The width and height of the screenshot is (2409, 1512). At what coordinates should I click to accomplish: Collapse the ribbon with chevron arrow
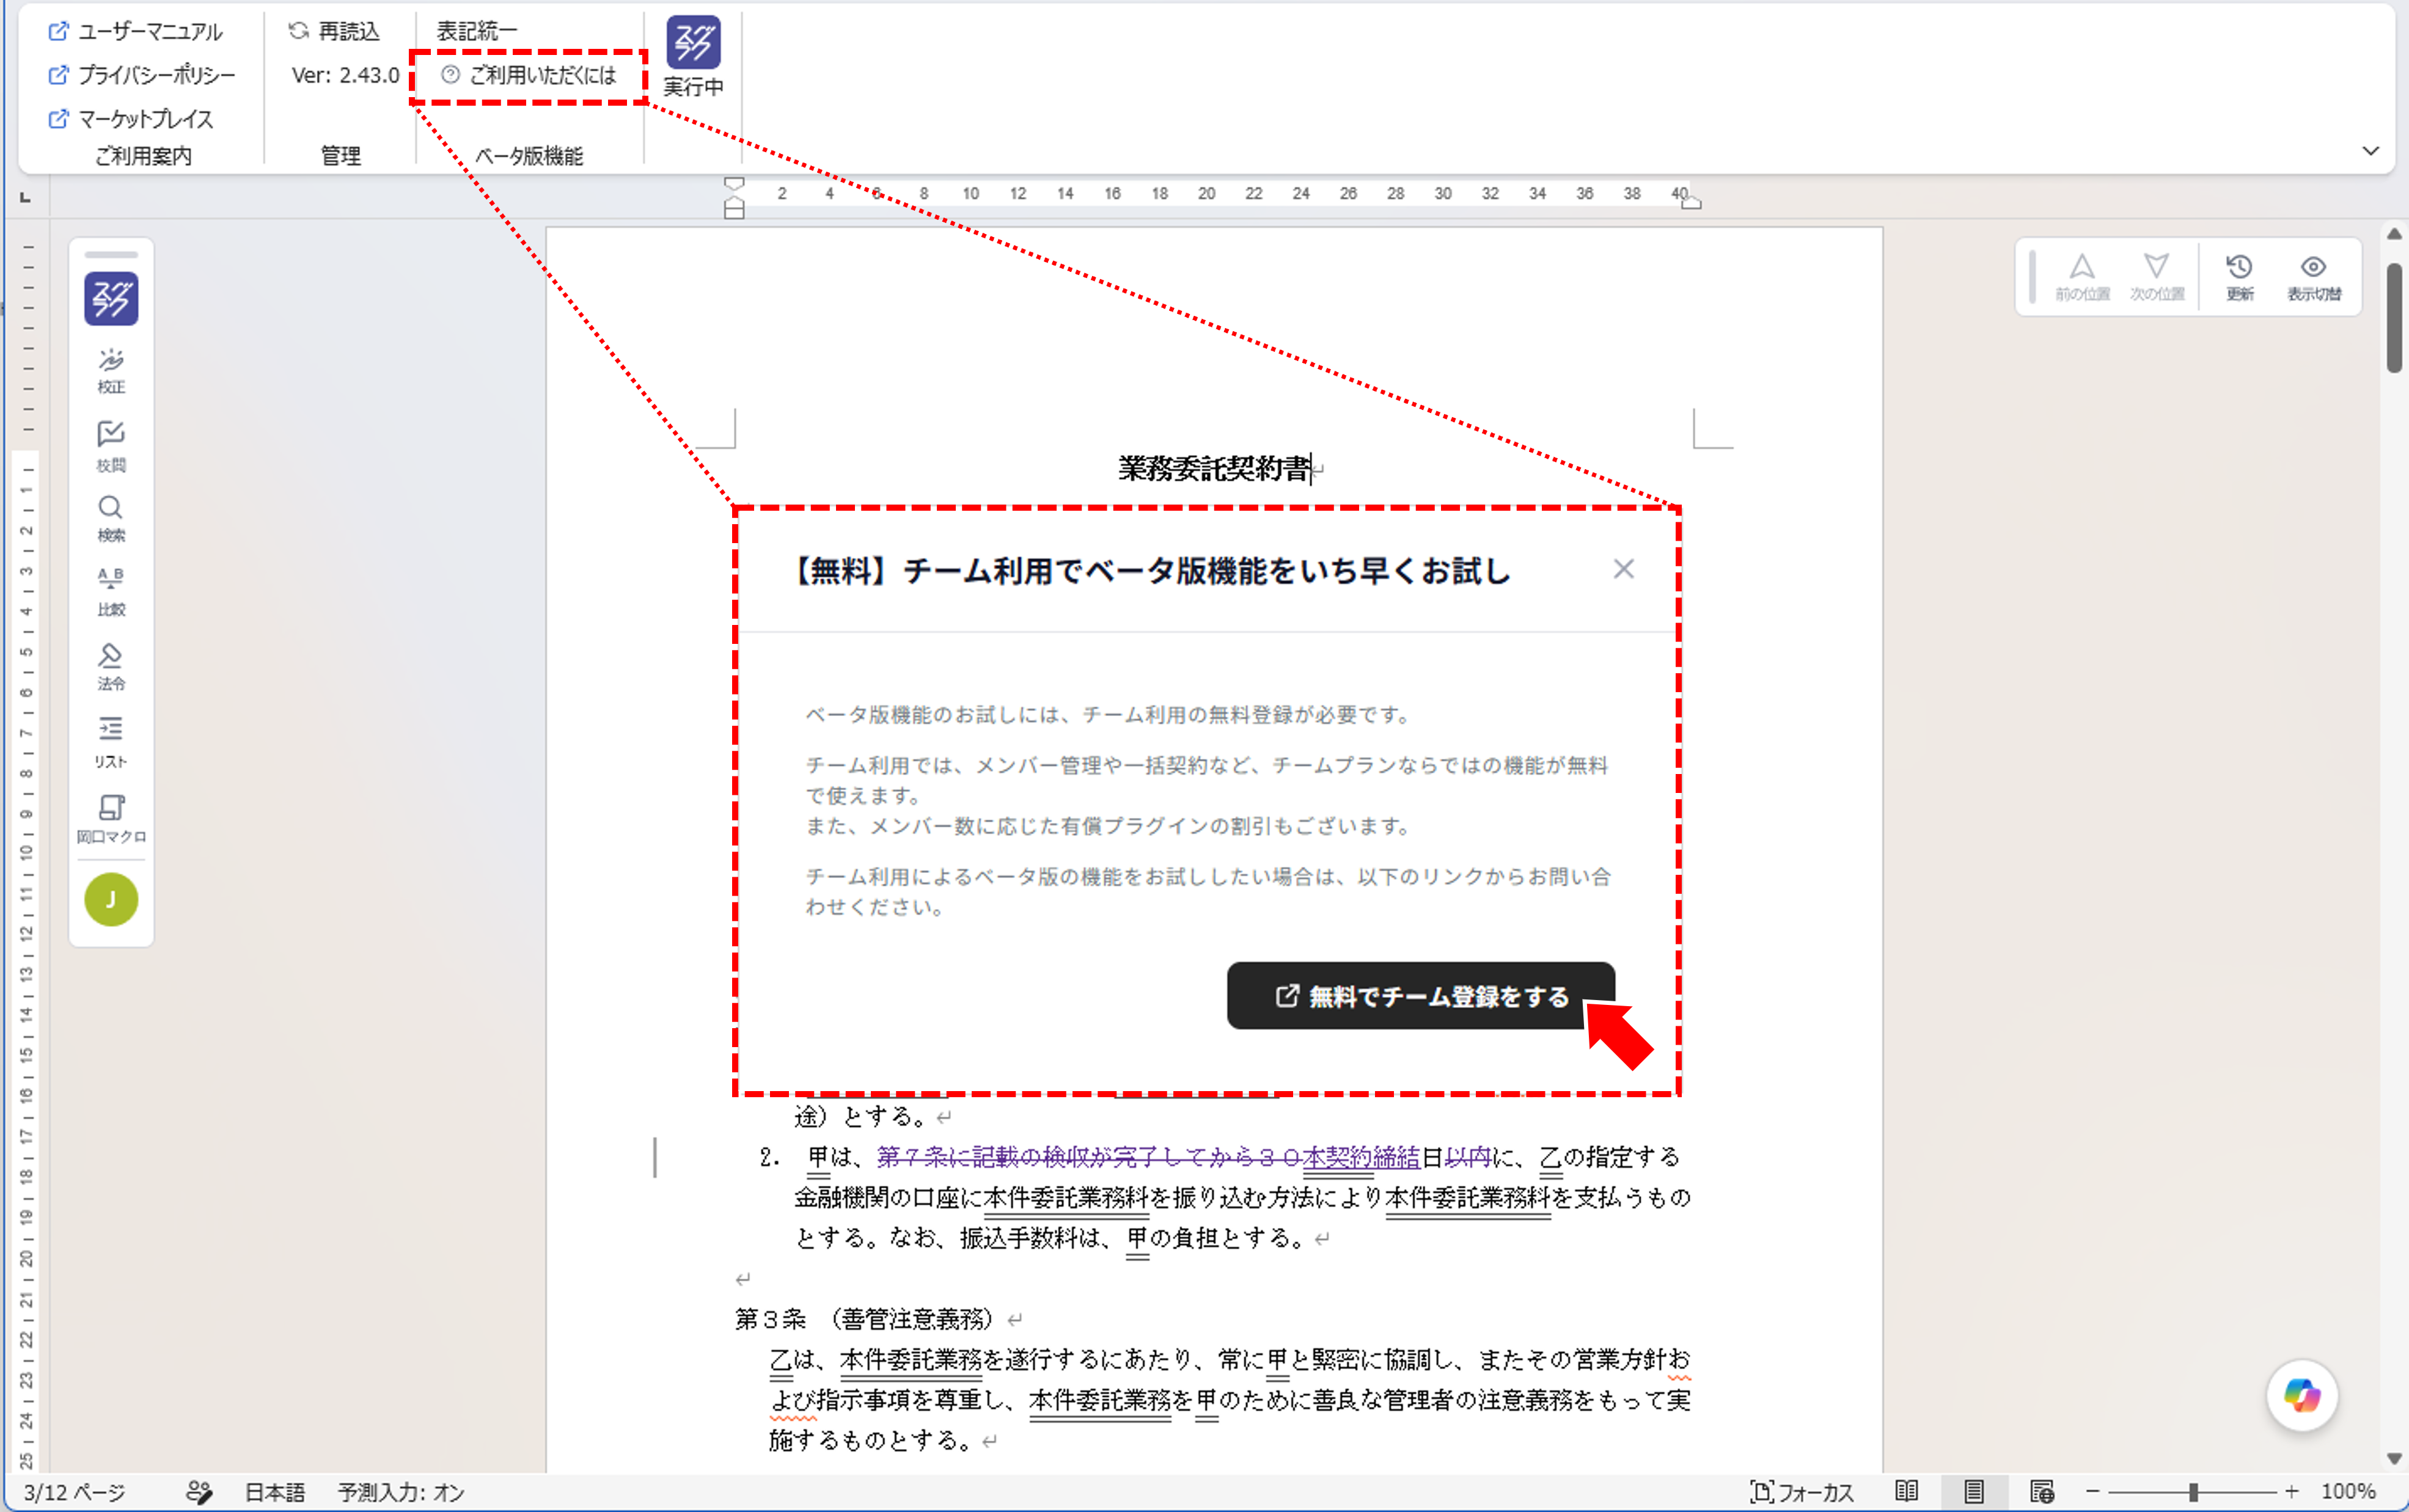pyautogui.click(x=2370, y=151)
